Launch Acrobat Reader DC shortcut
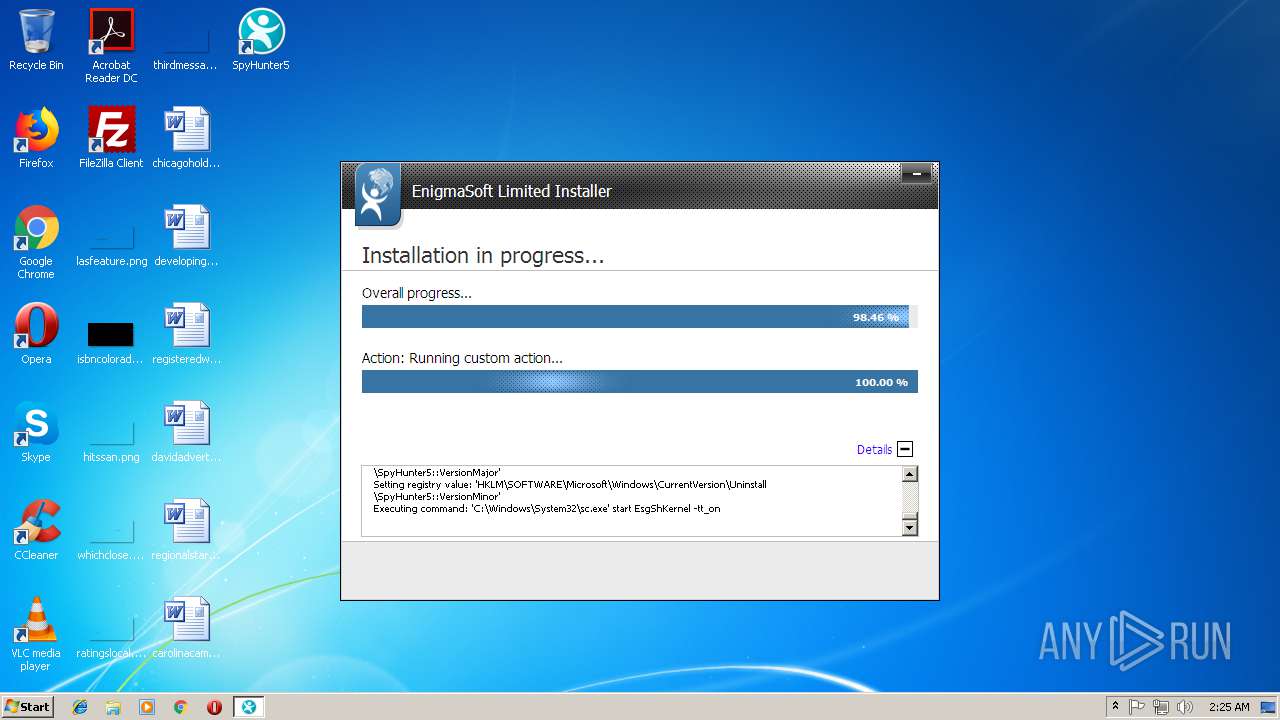Screen dimensions: 1280x720 coord(111,46)
